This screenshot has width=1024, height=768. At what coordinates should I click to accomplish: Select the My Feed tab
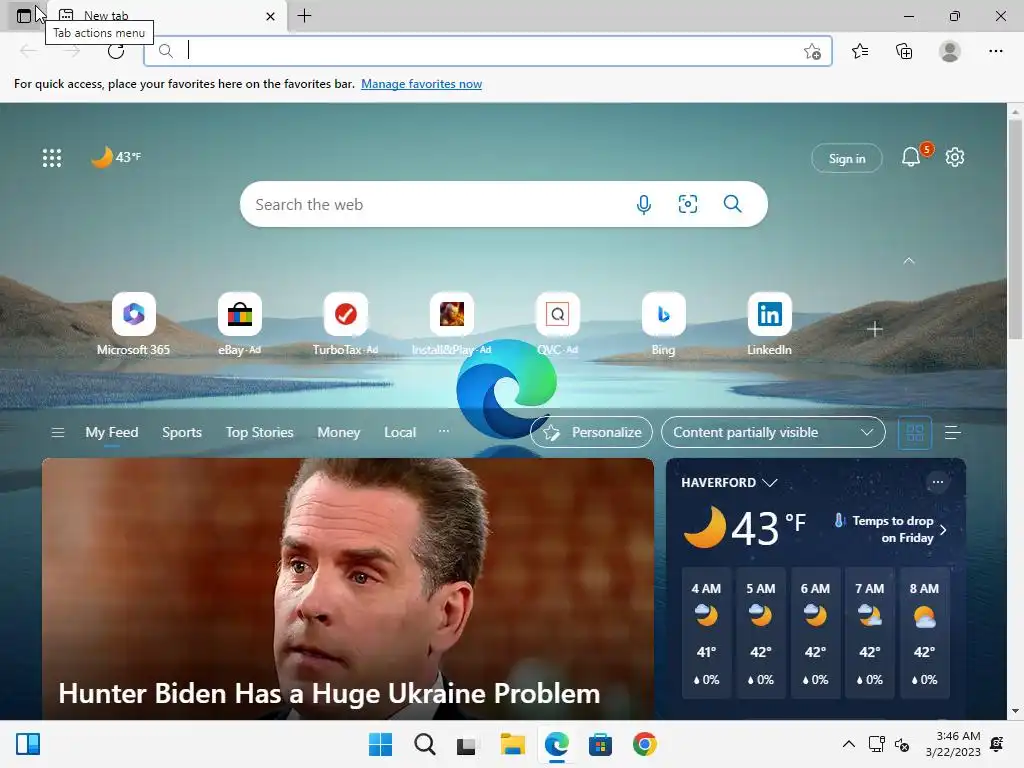(x=112, y=432)
